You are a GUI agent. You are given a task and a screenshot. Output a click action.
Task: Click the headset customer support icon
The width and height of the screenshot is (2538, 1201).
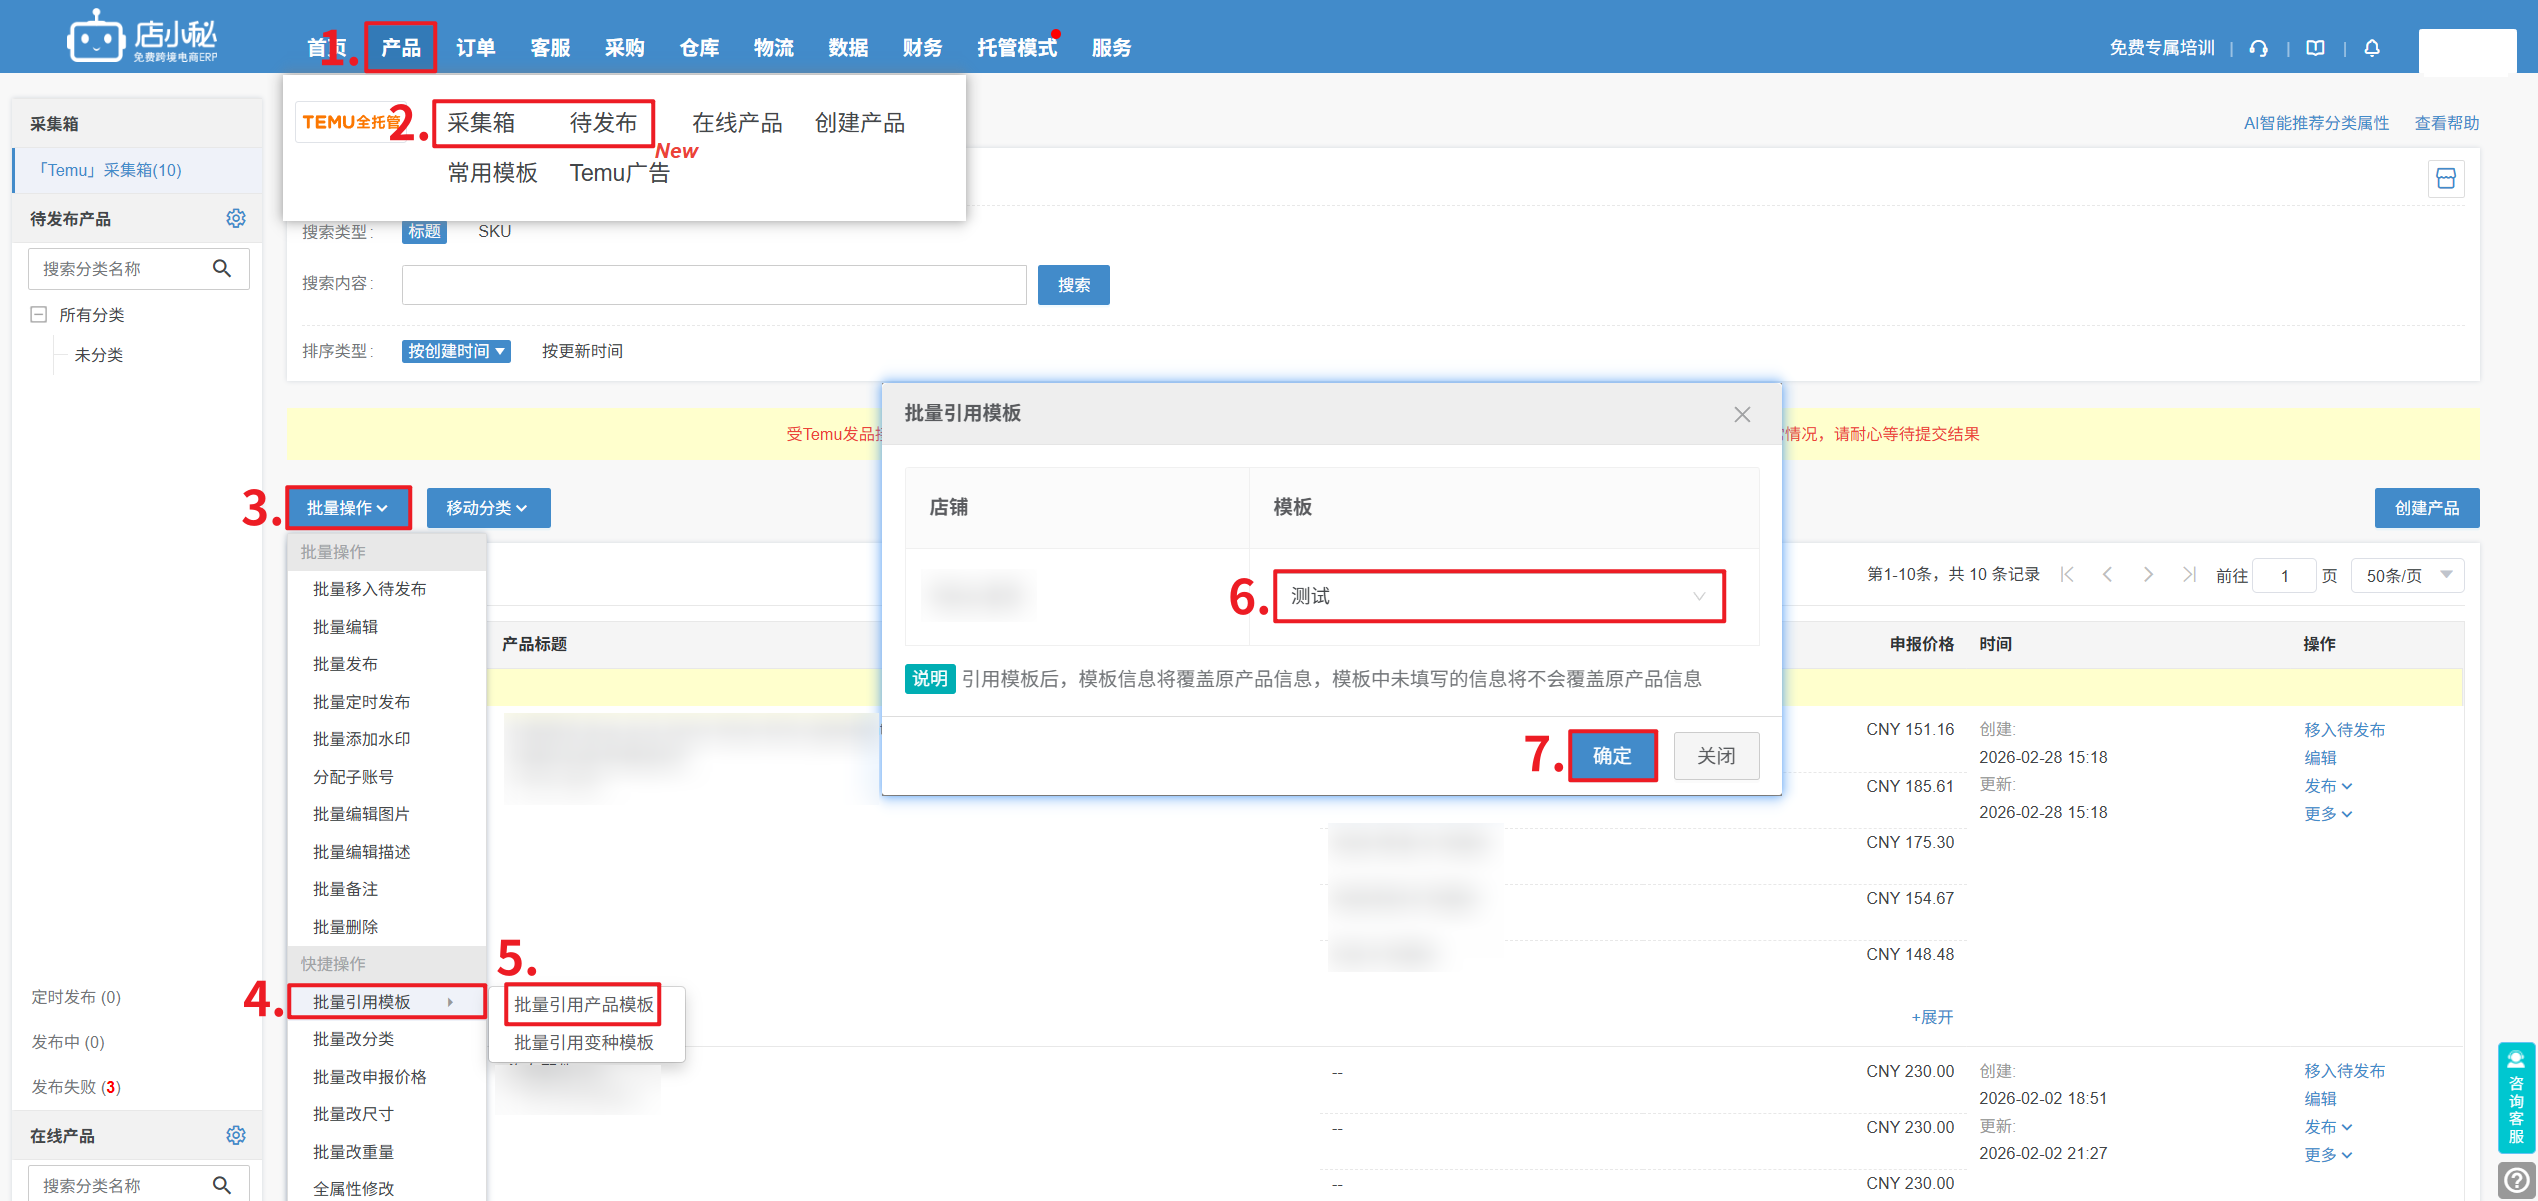[2258, 48]
